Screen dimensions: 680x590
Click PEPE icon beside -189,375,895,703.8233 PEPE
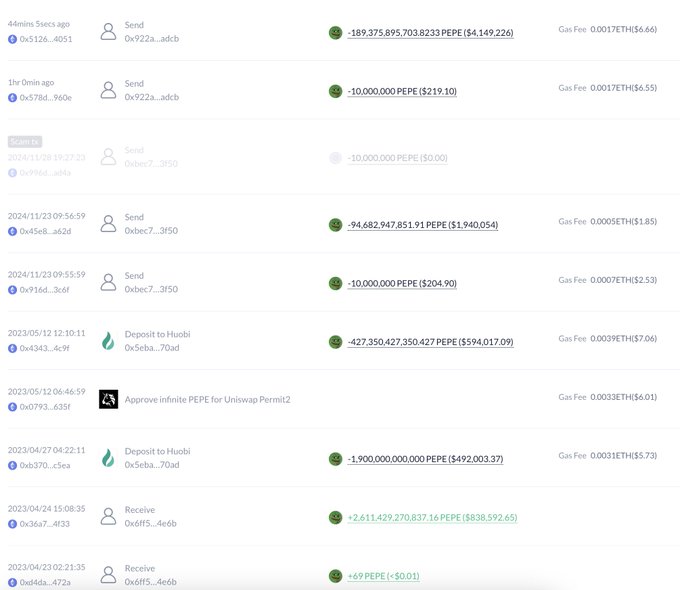click(335, 33)
